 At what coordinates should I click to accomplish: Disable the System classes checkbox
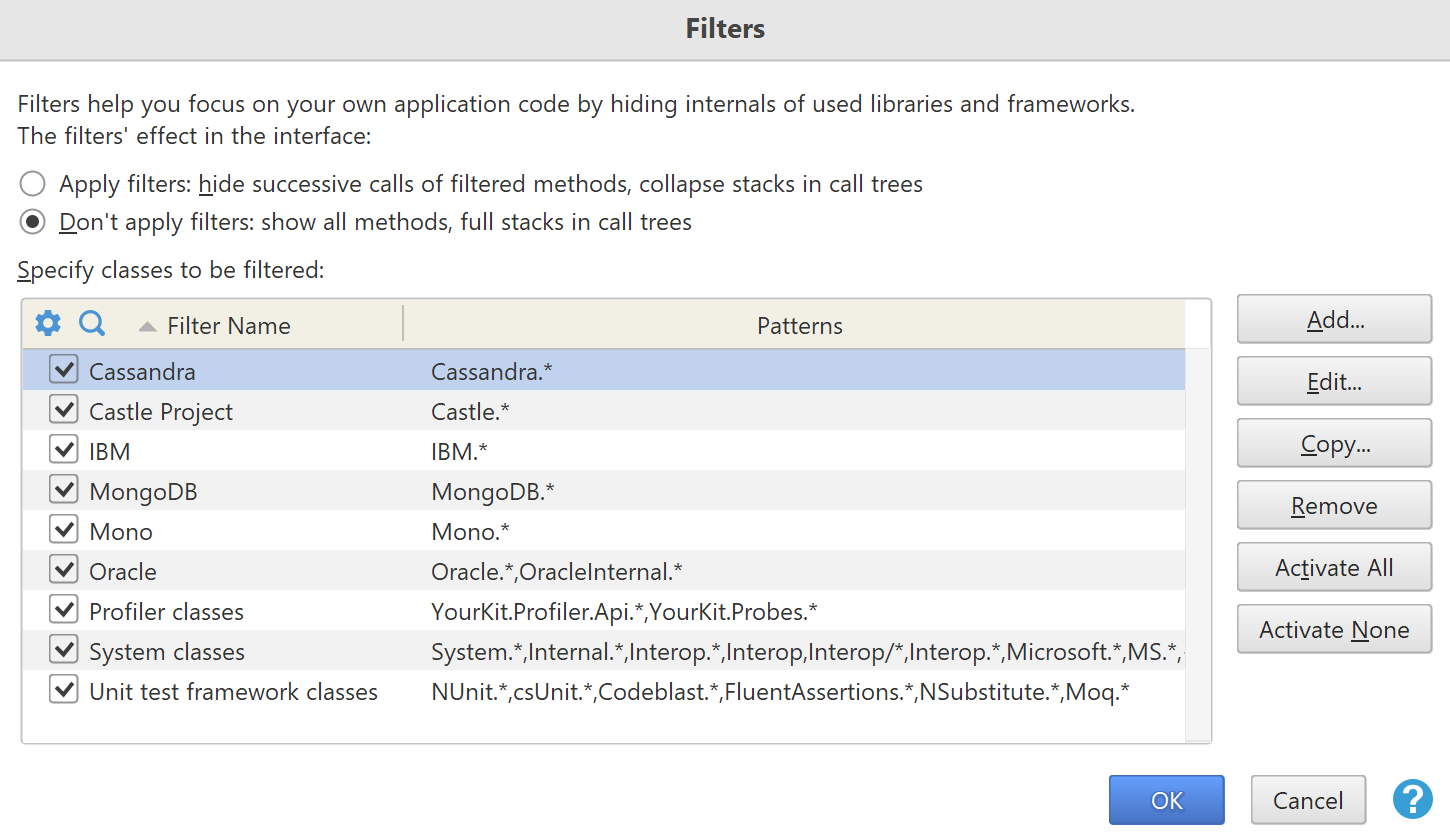click(64, 650)
